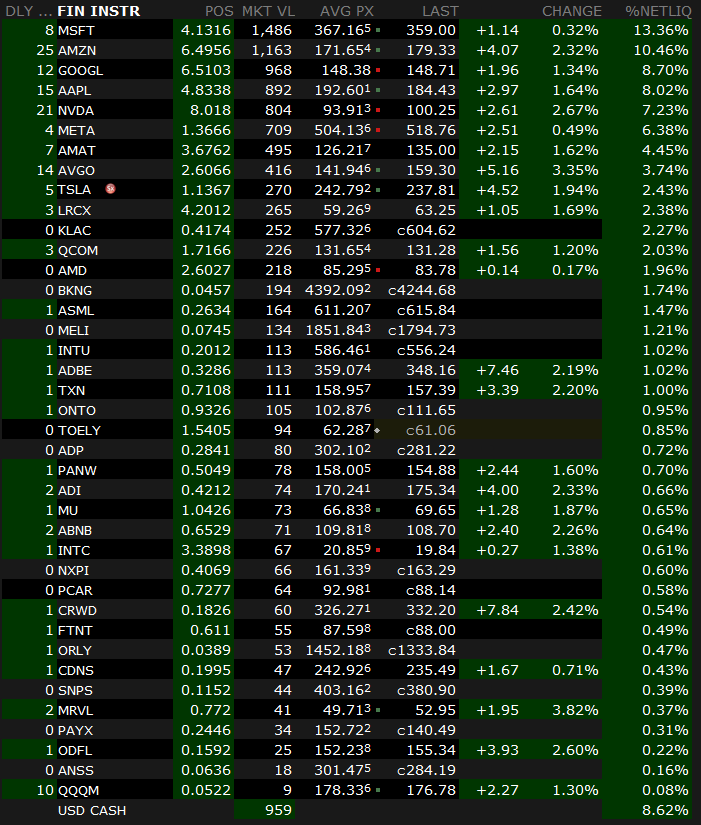Select the ADBE ticker

[75, 370]
